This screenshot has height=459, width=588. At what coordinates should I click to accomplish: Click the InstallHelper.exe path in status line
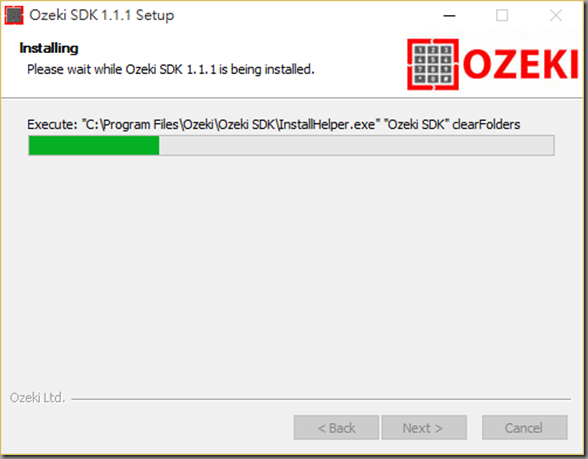(230, 124)
